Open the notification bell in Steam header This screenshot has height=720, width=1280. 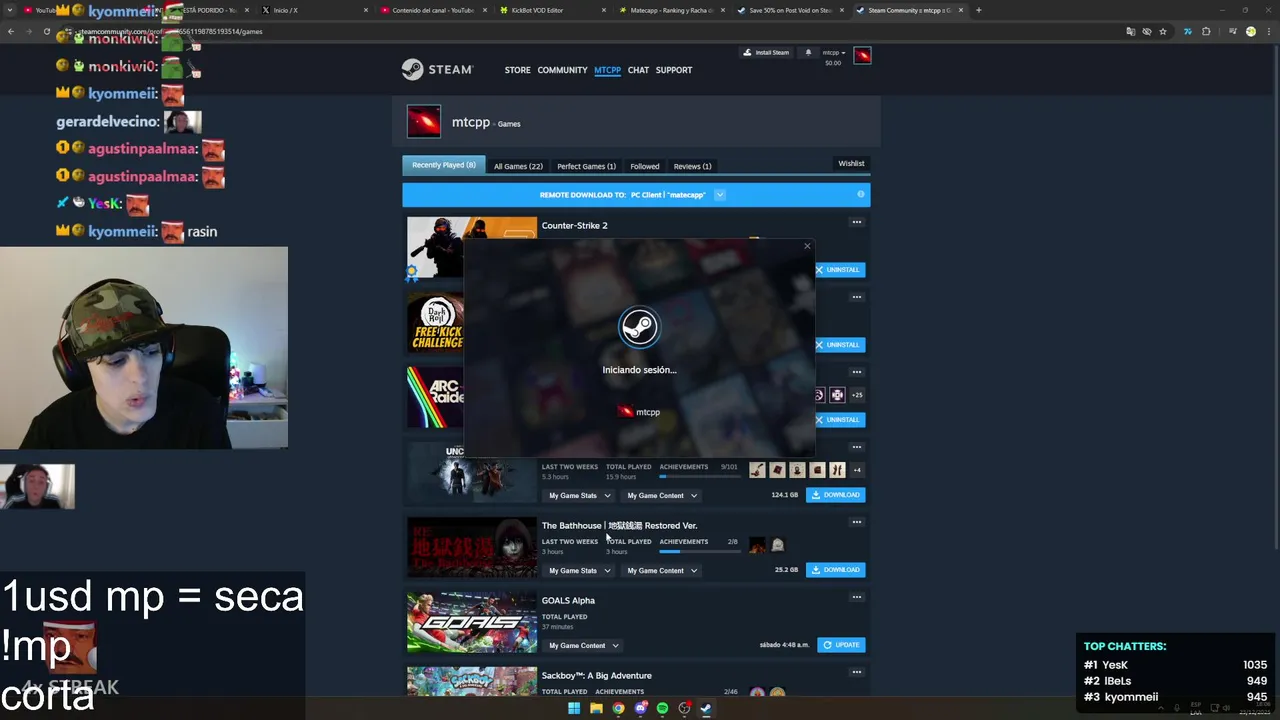tap(808, 52)
